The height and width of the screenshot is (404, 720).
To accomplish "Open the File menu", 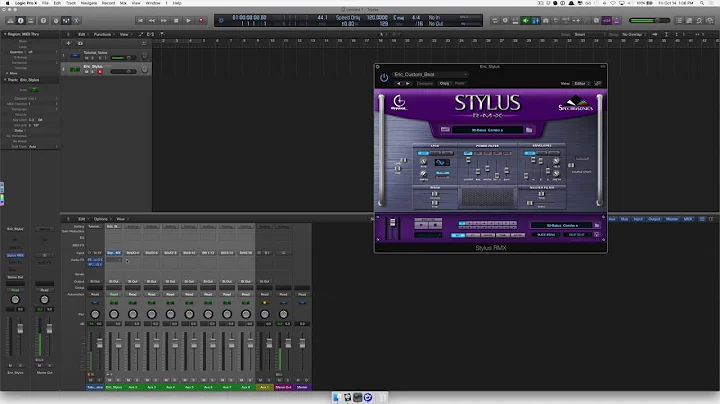I will click(45, 3).
